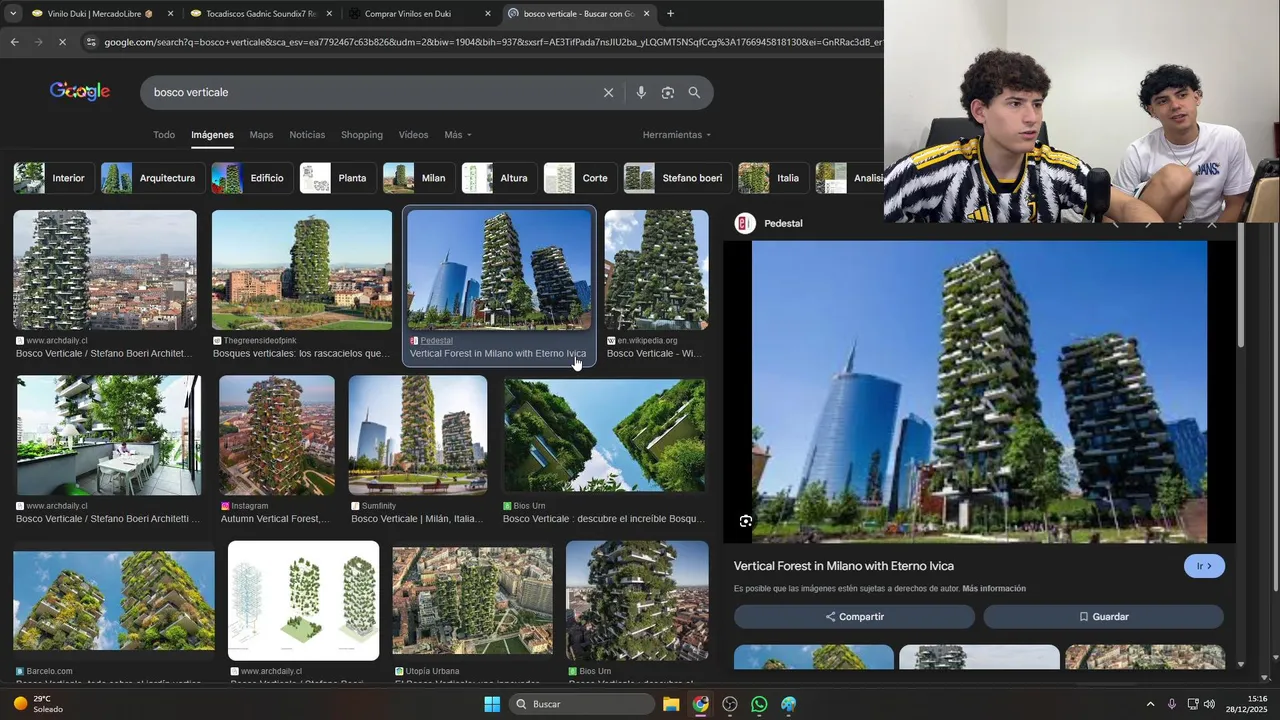Open WhatsApp from the taskbar

pyautogui.click(x=759, y=704)
